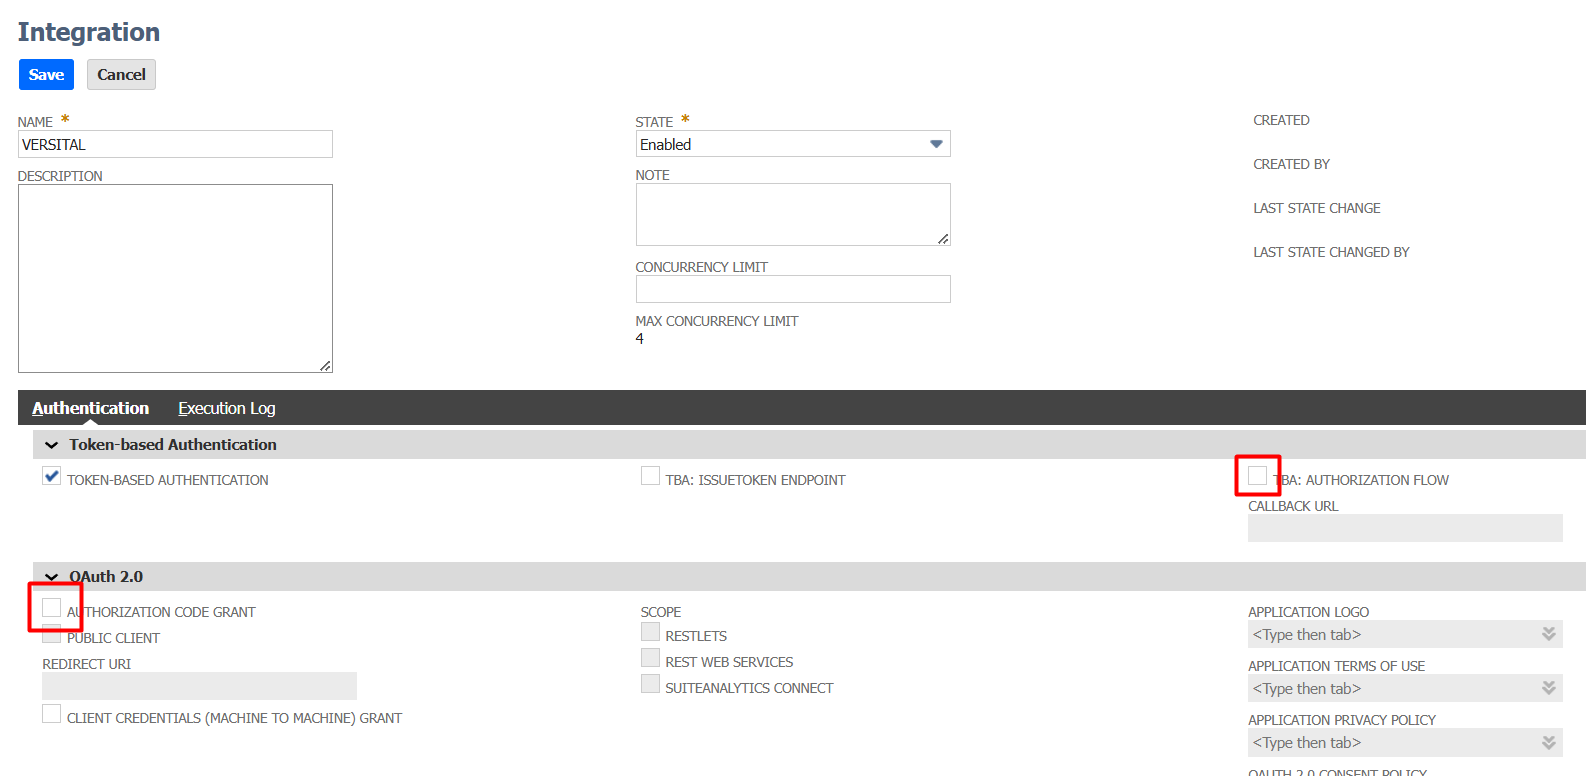The width and height of the screenshot is (1586, 776).
Task: Switch to the Execution Log tab
Action: (226, 408)
